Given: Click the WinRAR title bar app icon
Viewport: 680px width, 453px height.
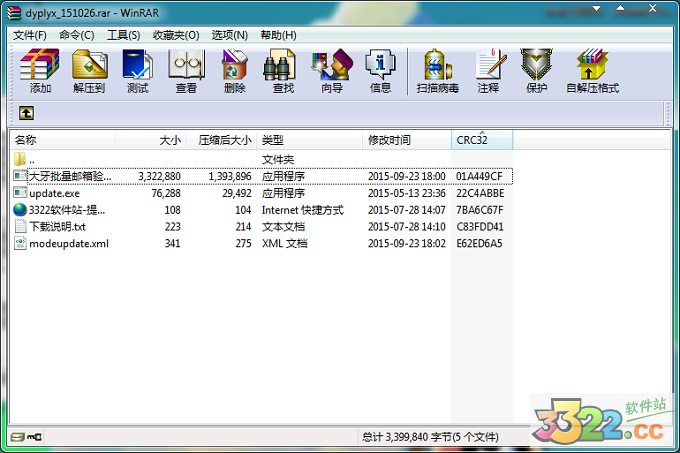Looking at the screenshot, I should [14, 13].
